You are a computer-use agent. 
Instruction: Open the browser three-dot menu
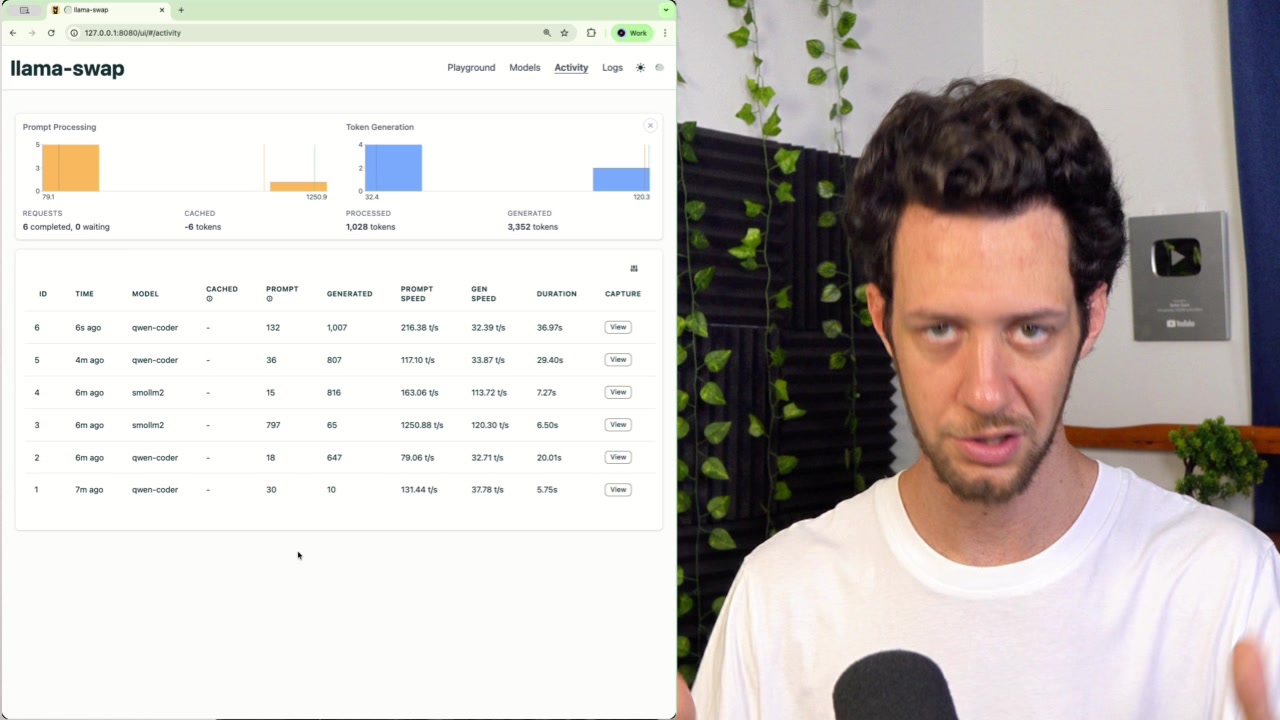(665, 33)
